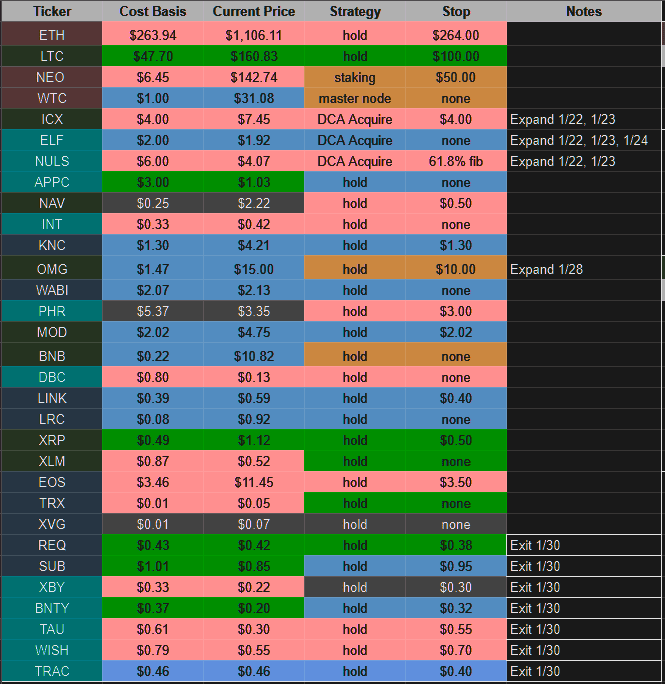This screenshot has width=665, height=684.
Task: Click the MOD stop value $2.02
Action: point(456,332)
